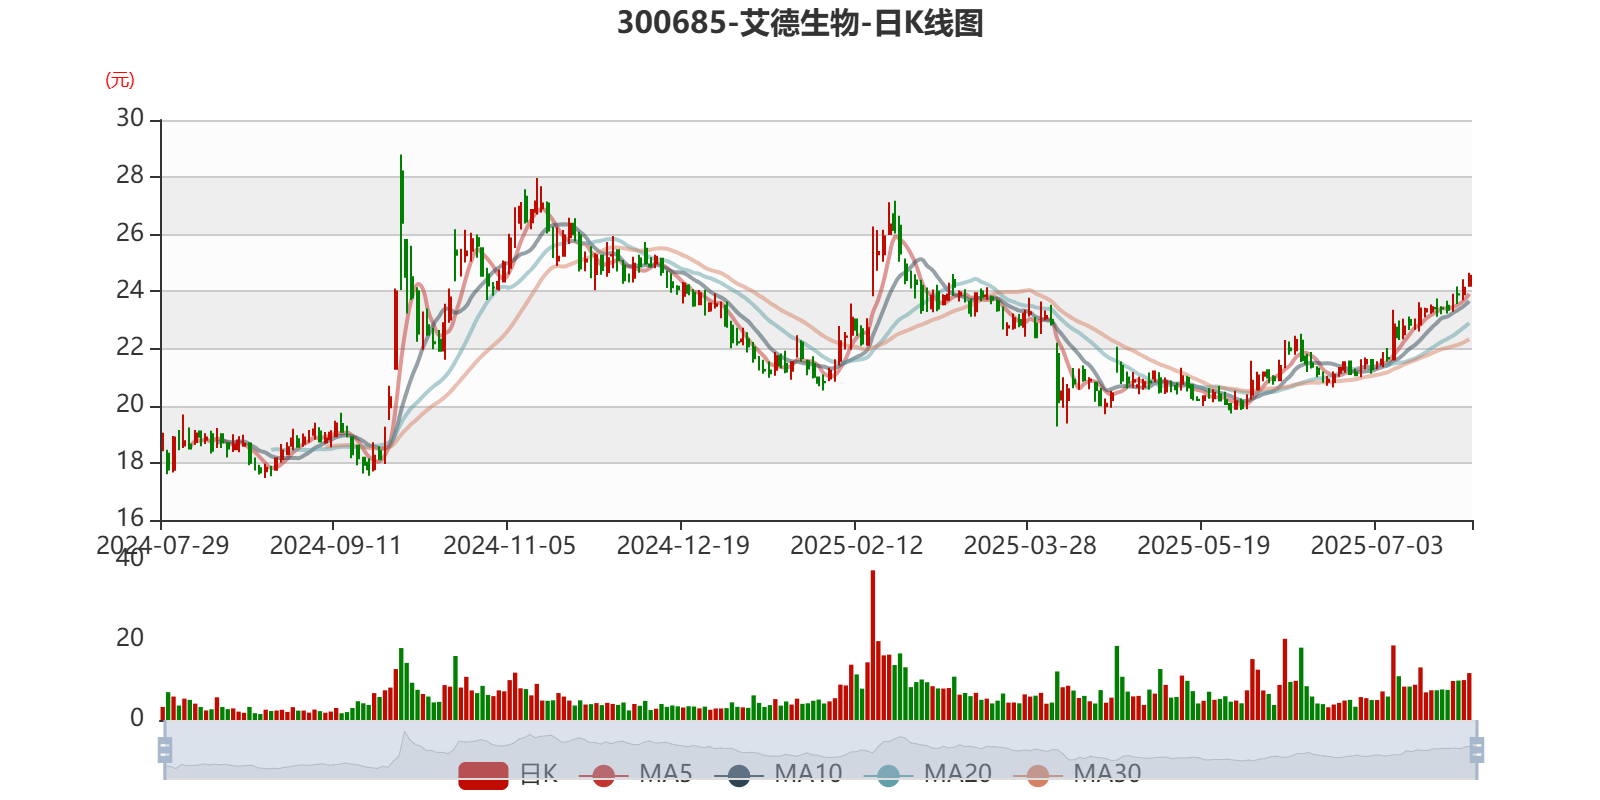Toggle the MA20 line legend
Image resolution: width=1600 pixels, height=800 pixels.
pos(928,775)
